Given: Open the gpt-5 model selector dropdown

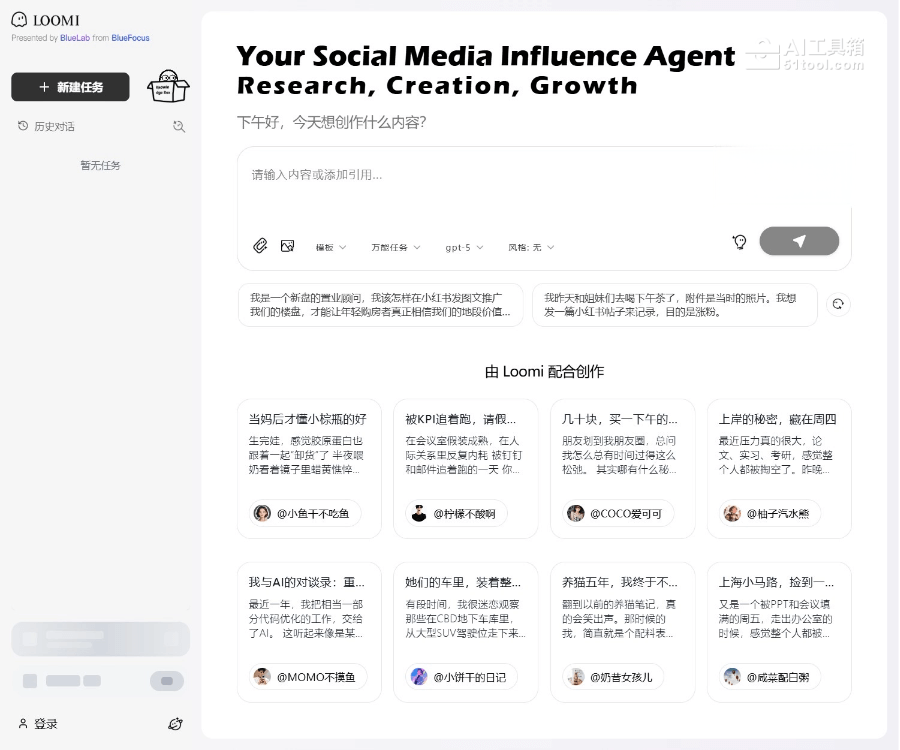Looking at the screenshot, I should [464, 247].
